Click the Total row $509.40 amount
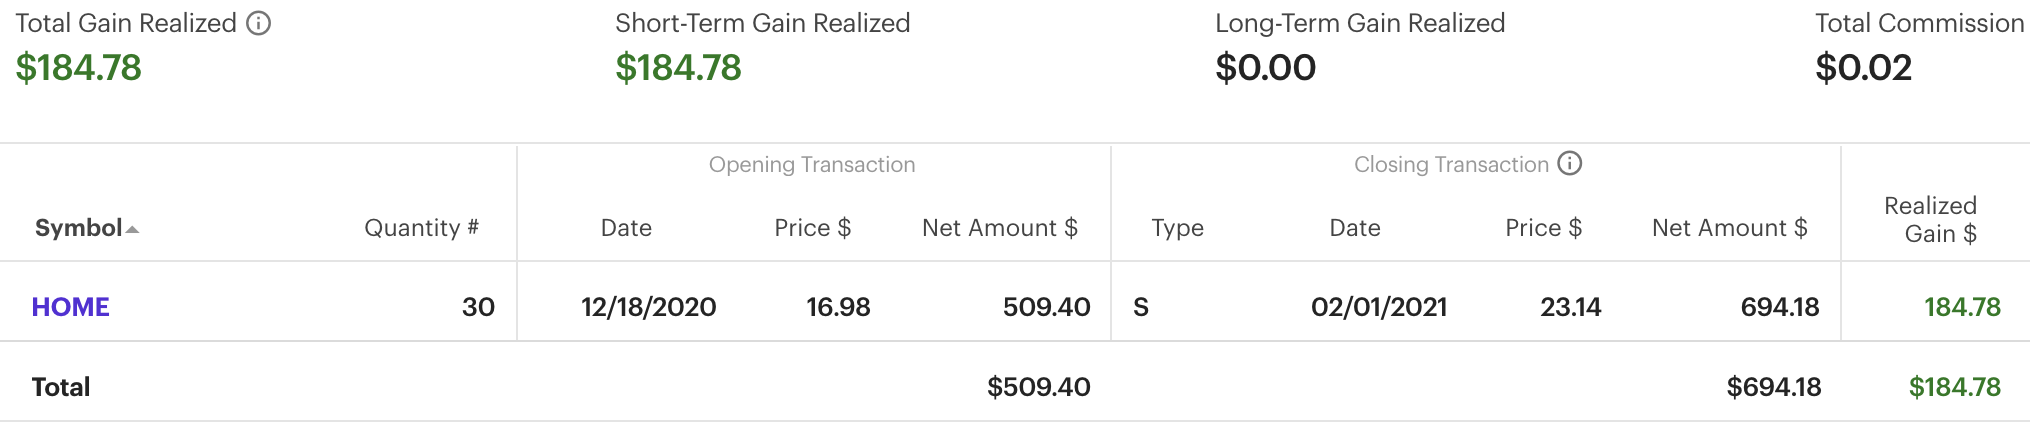 [1038, 387]
